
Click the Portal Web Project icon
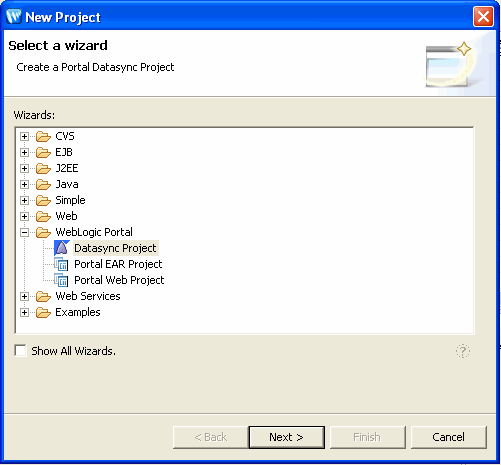click(x=62, y=280)
